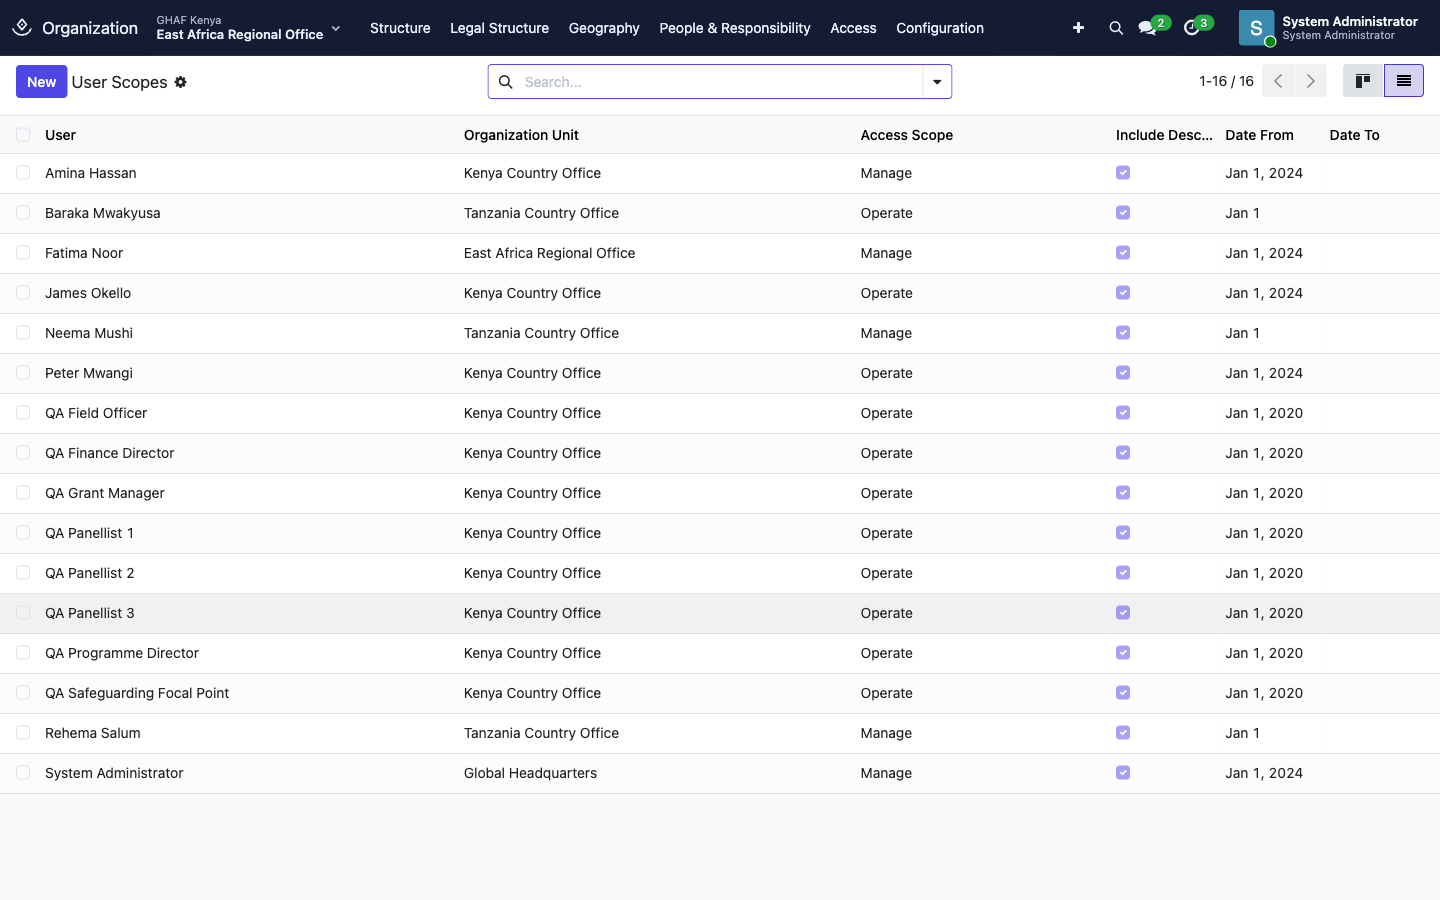1440x900 pixels.
Task: Click the New button
Action: tap(41, 82)
